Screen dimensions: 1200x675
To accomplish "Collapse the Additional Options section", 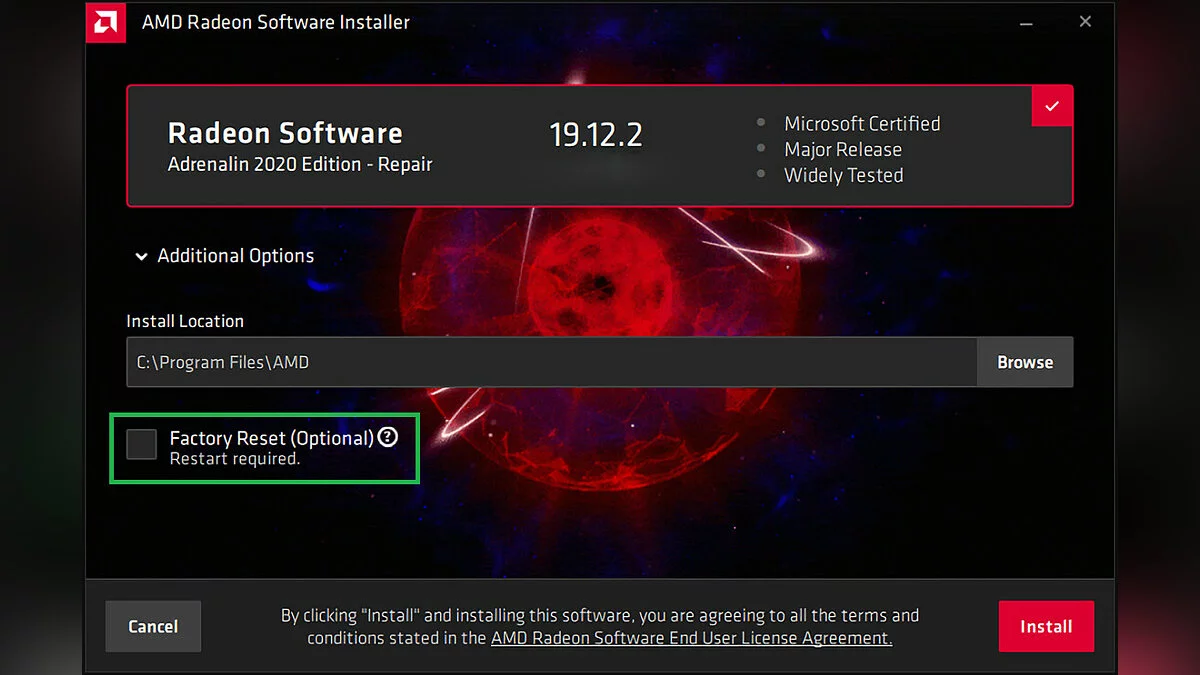I will (224, 256).
